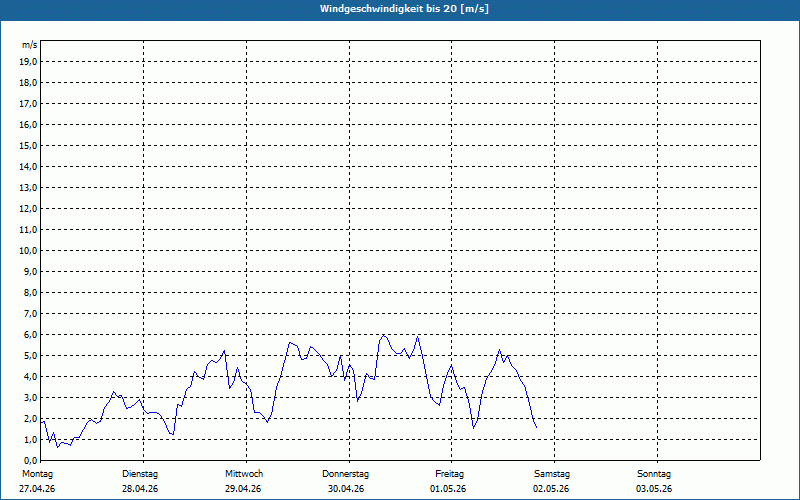The width and height of the screenshot is (800, 500).
Task: Click the date 30.04.26
Action: 346,489
